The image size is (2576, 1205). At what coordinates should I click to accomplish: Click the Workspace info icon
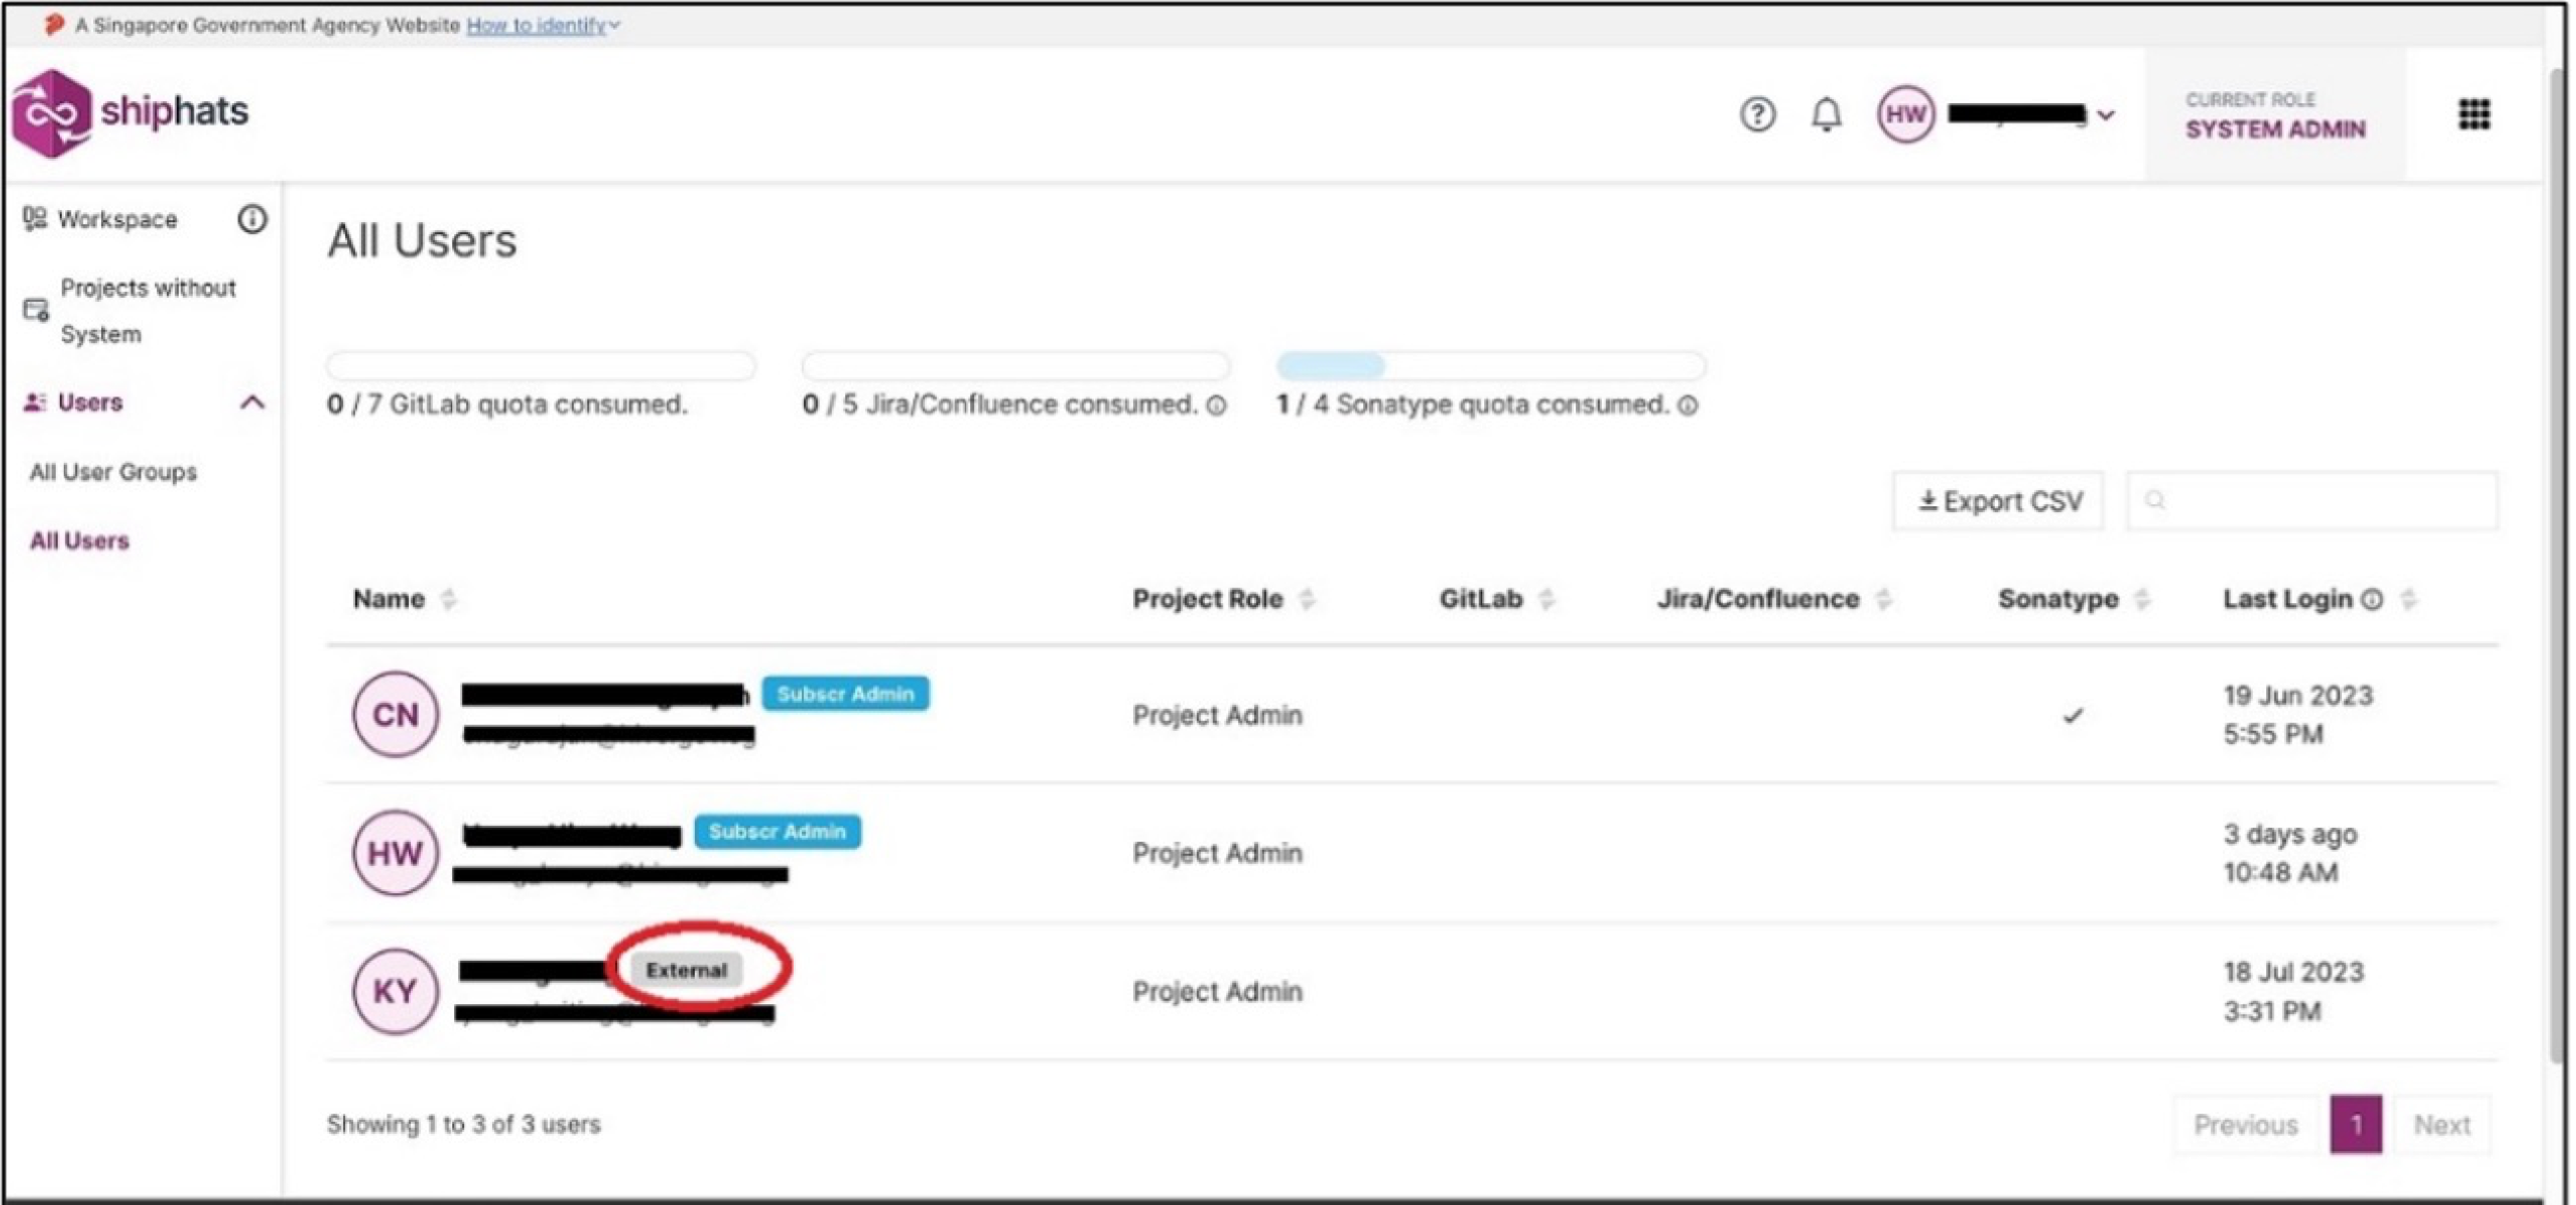pyautogui.click(x=252, y=219)
